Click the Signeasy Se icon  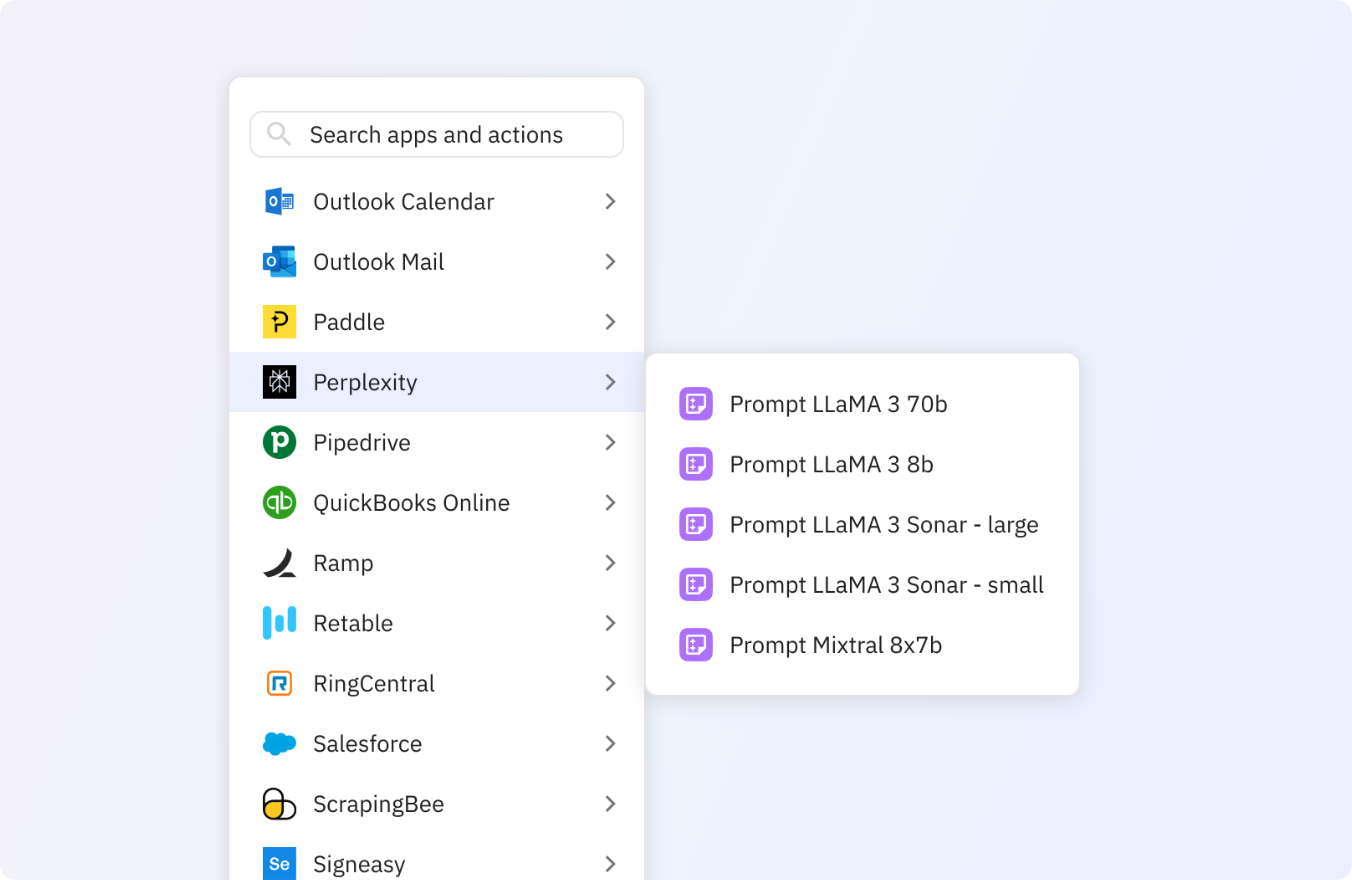279,863
